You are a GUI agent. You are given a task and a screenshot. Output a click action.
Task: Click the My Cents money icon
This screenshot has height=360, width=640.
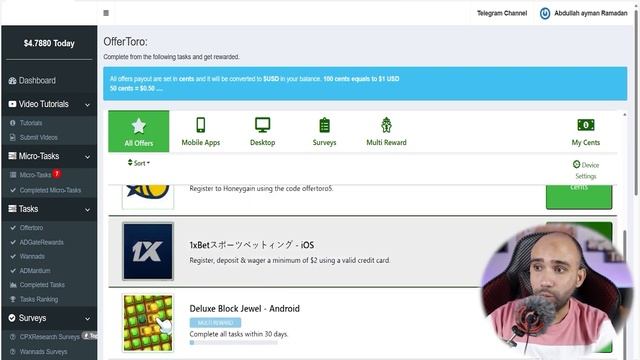click(586, 125)
